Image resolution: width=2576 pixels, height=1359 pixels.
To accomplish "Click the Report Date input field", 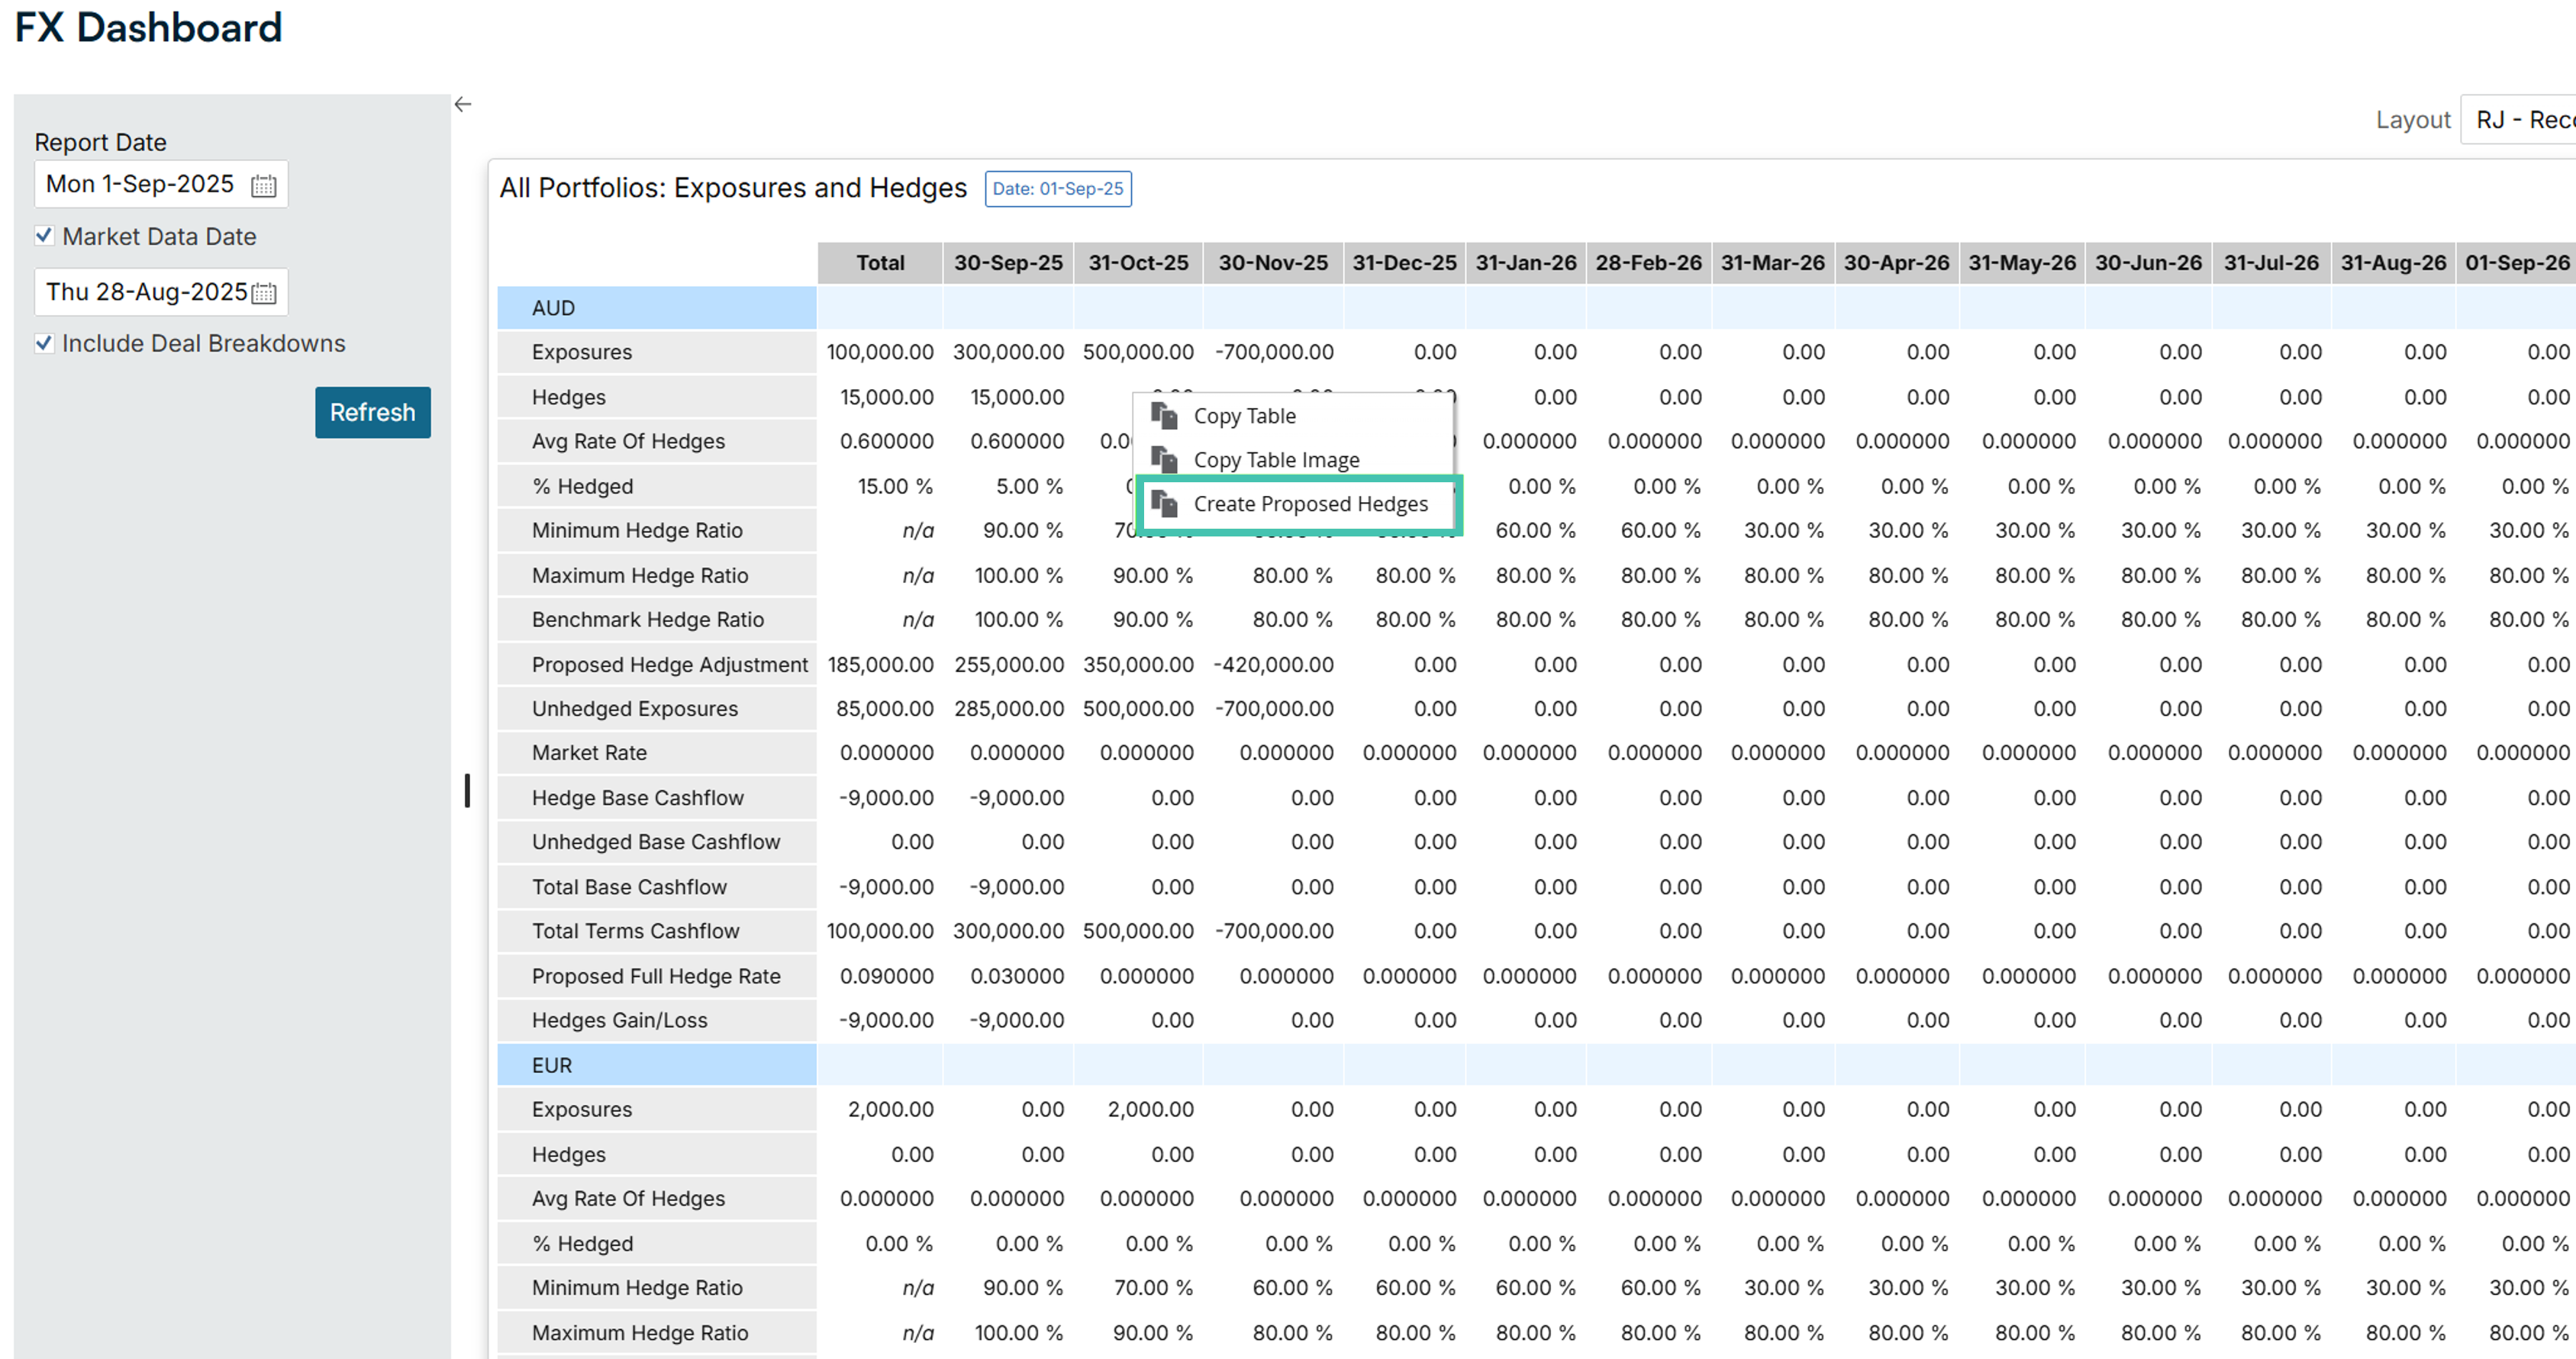I will (x=161, y=184).
